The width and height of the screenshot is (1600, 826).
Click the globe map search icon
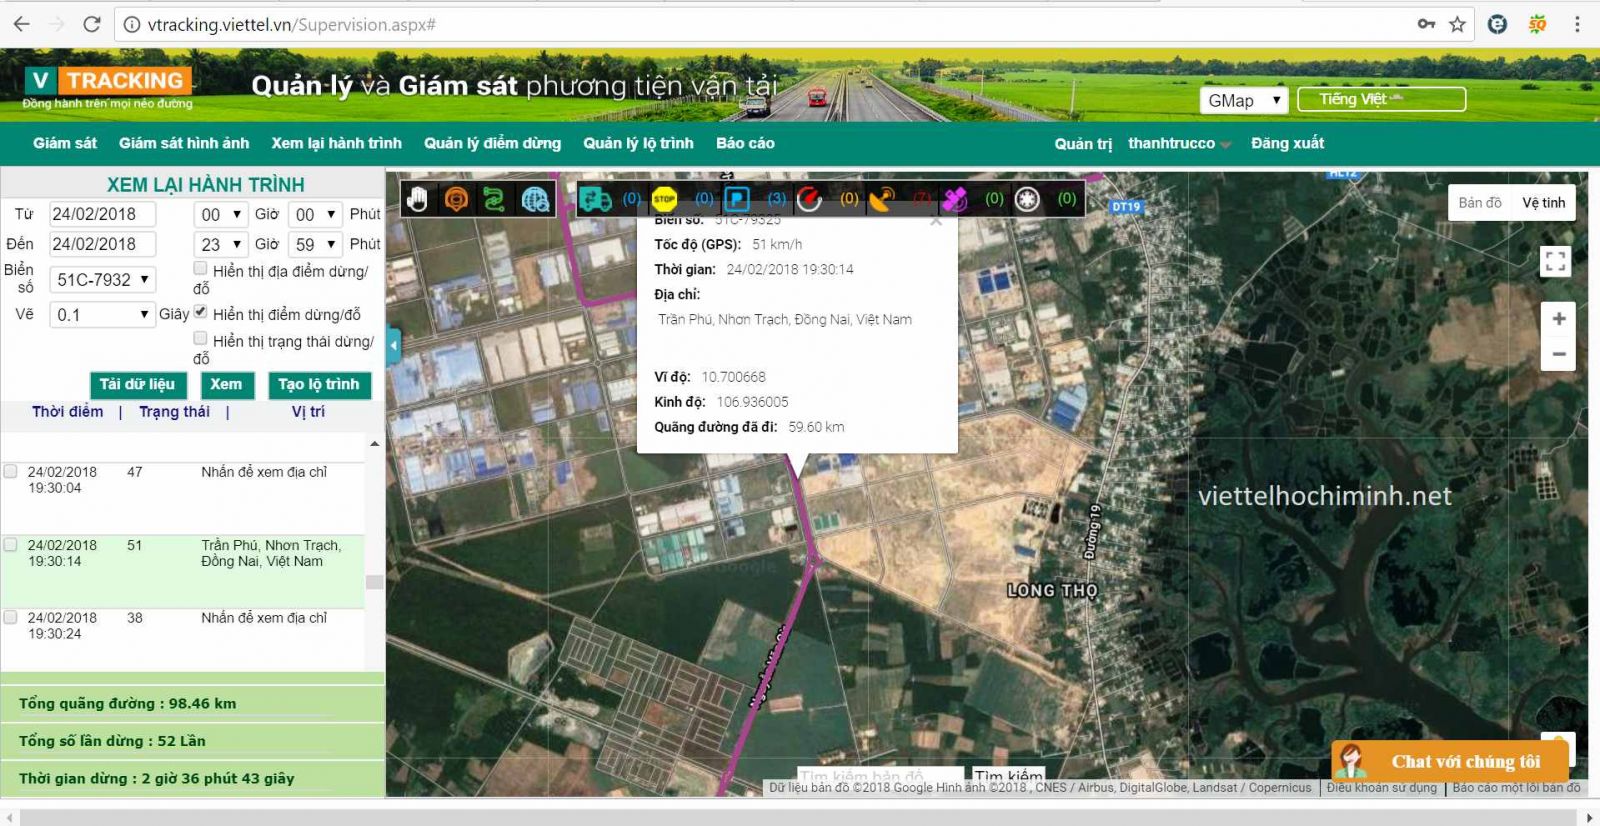click(535, 199)
